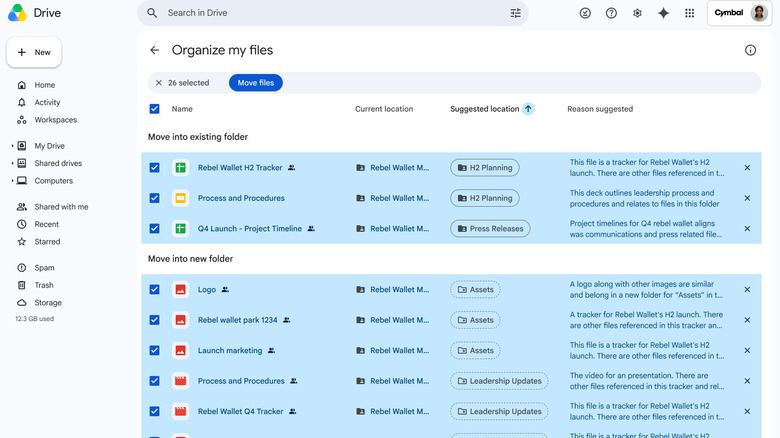Click the Slides icon of Process and Procedures
This screenshot has height=438, width=780.
pyautogui.click(x=181, y=198)
